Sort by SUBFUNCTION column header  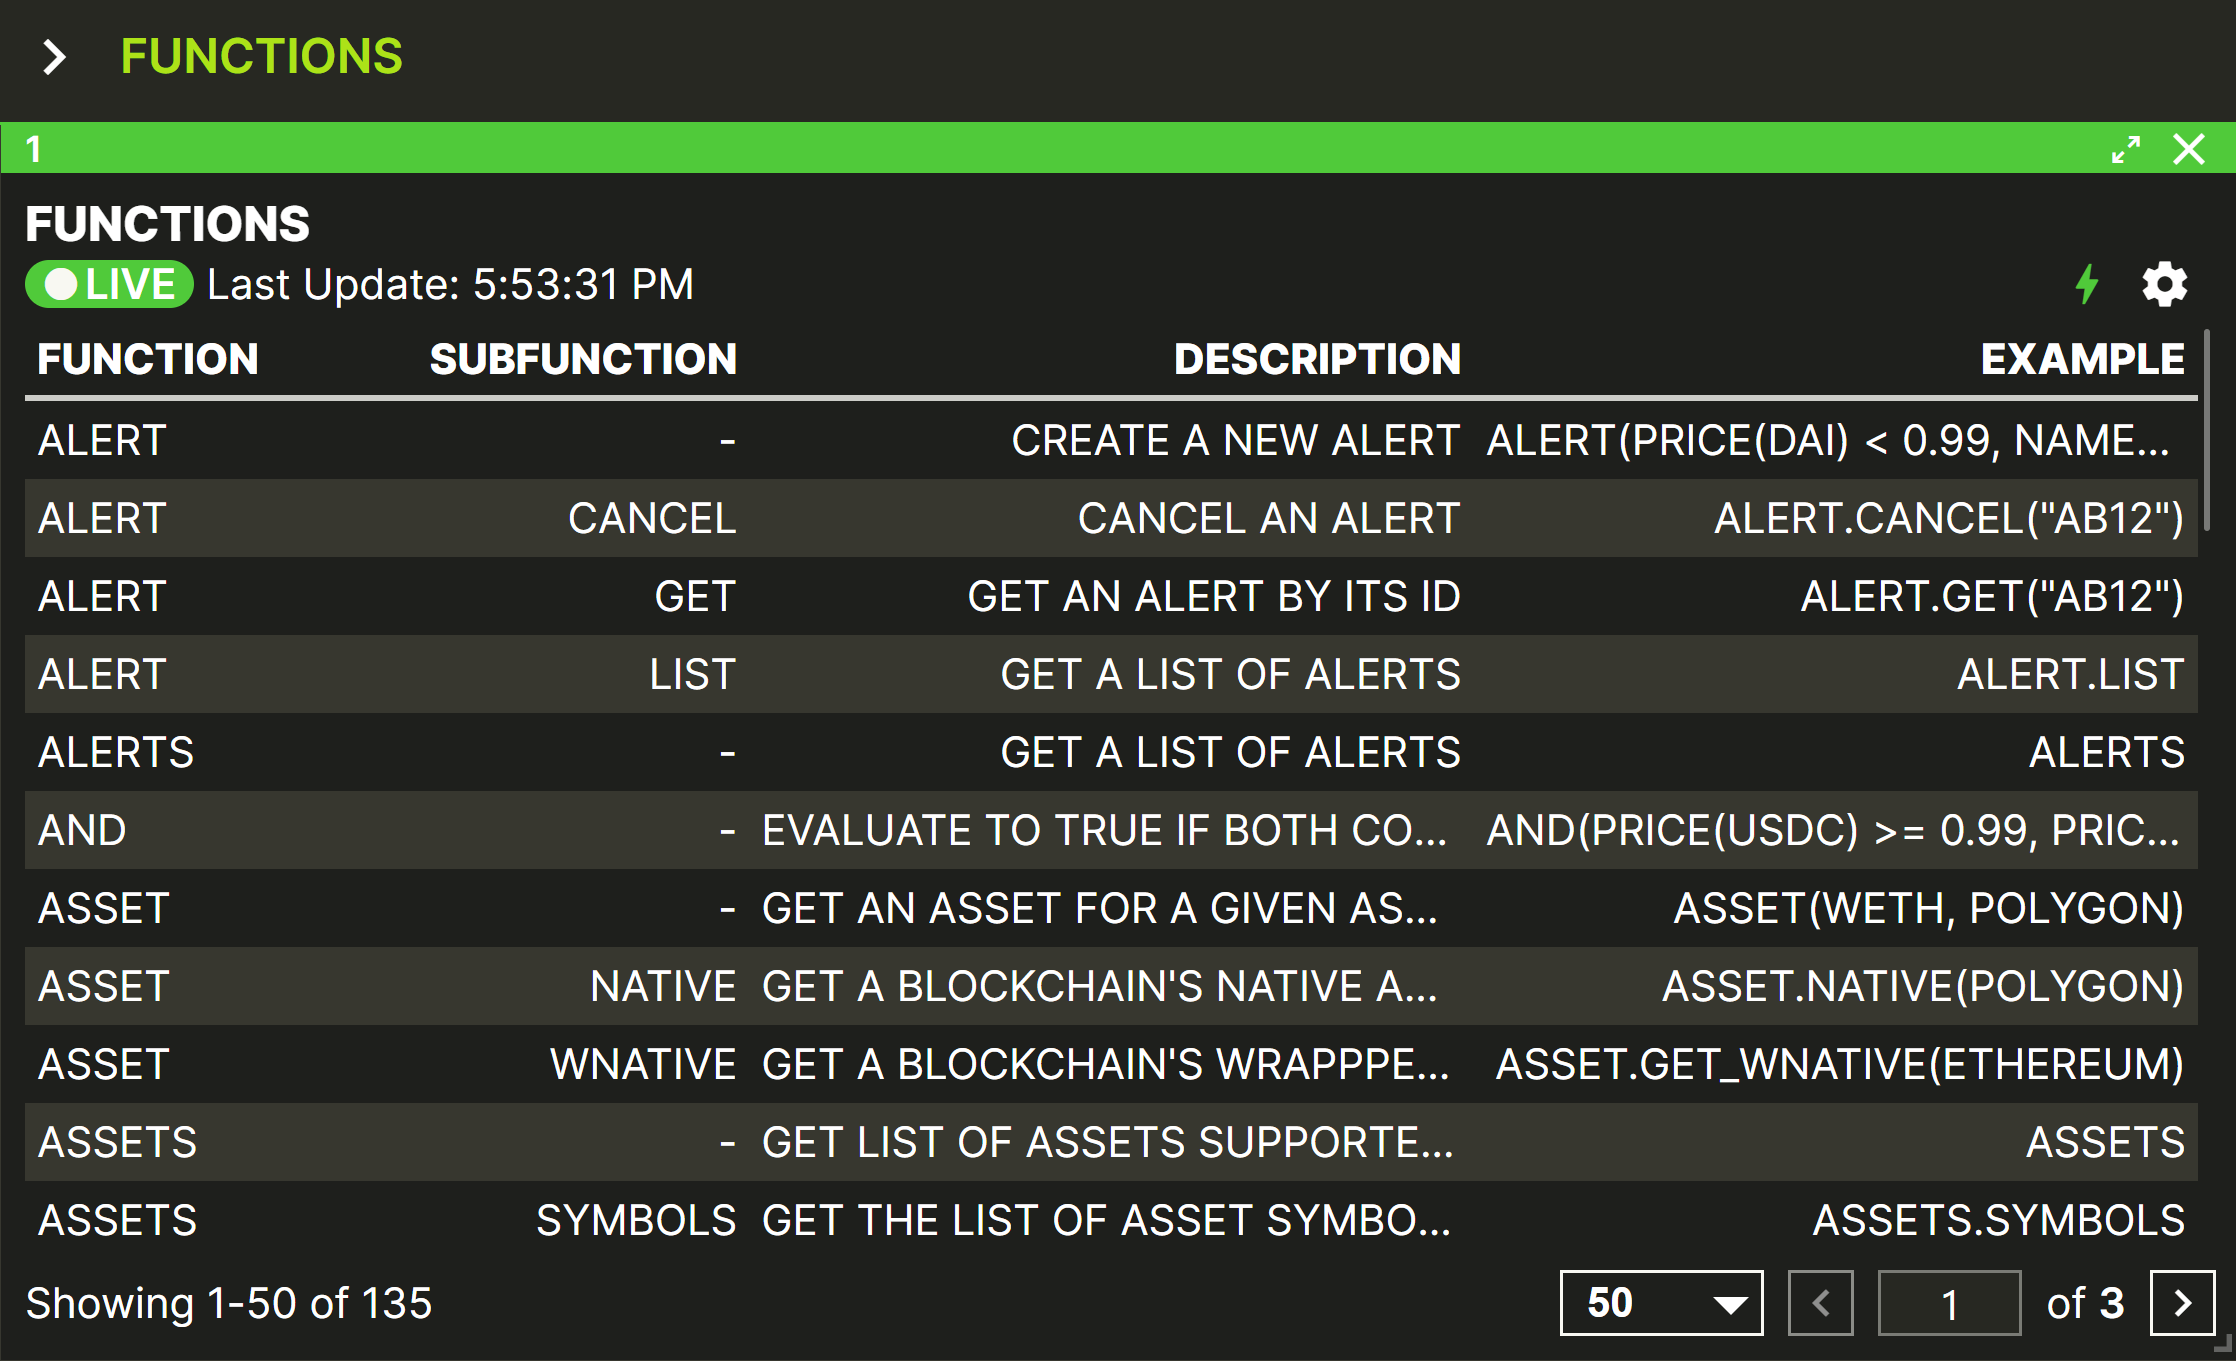583,359
